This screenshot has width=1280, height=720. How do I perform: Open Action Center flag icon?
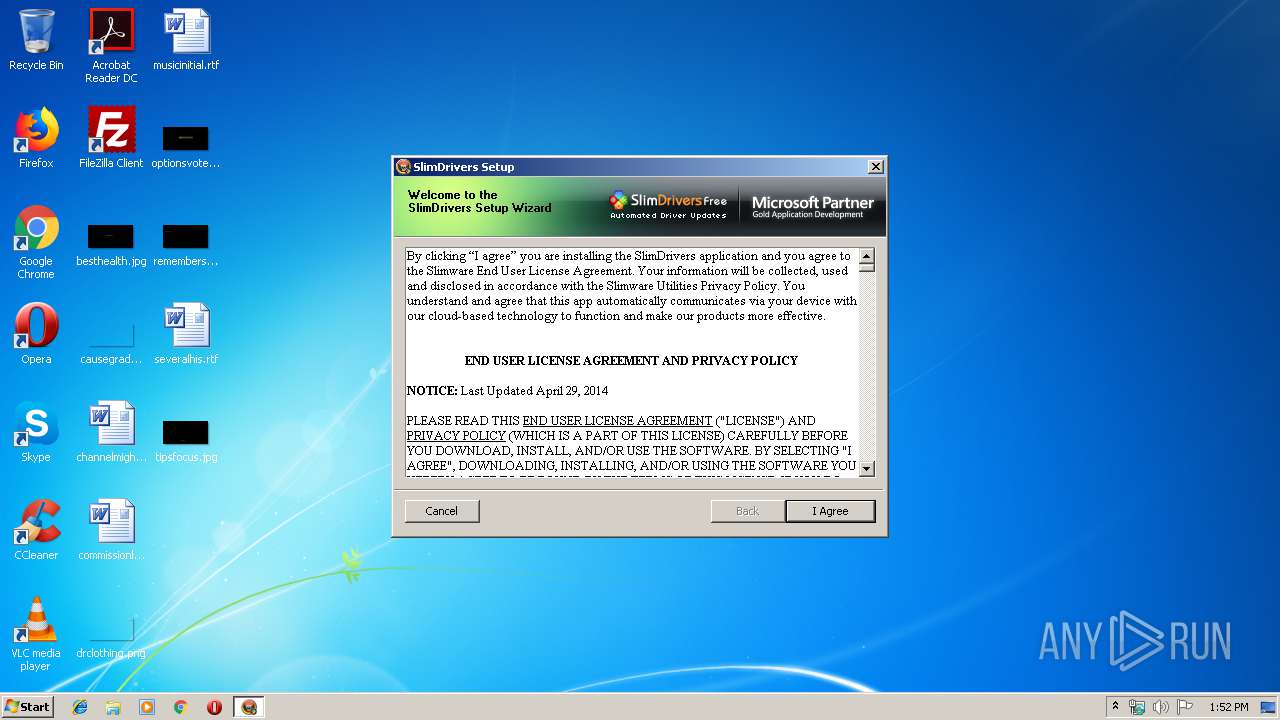coord(1185,707)
